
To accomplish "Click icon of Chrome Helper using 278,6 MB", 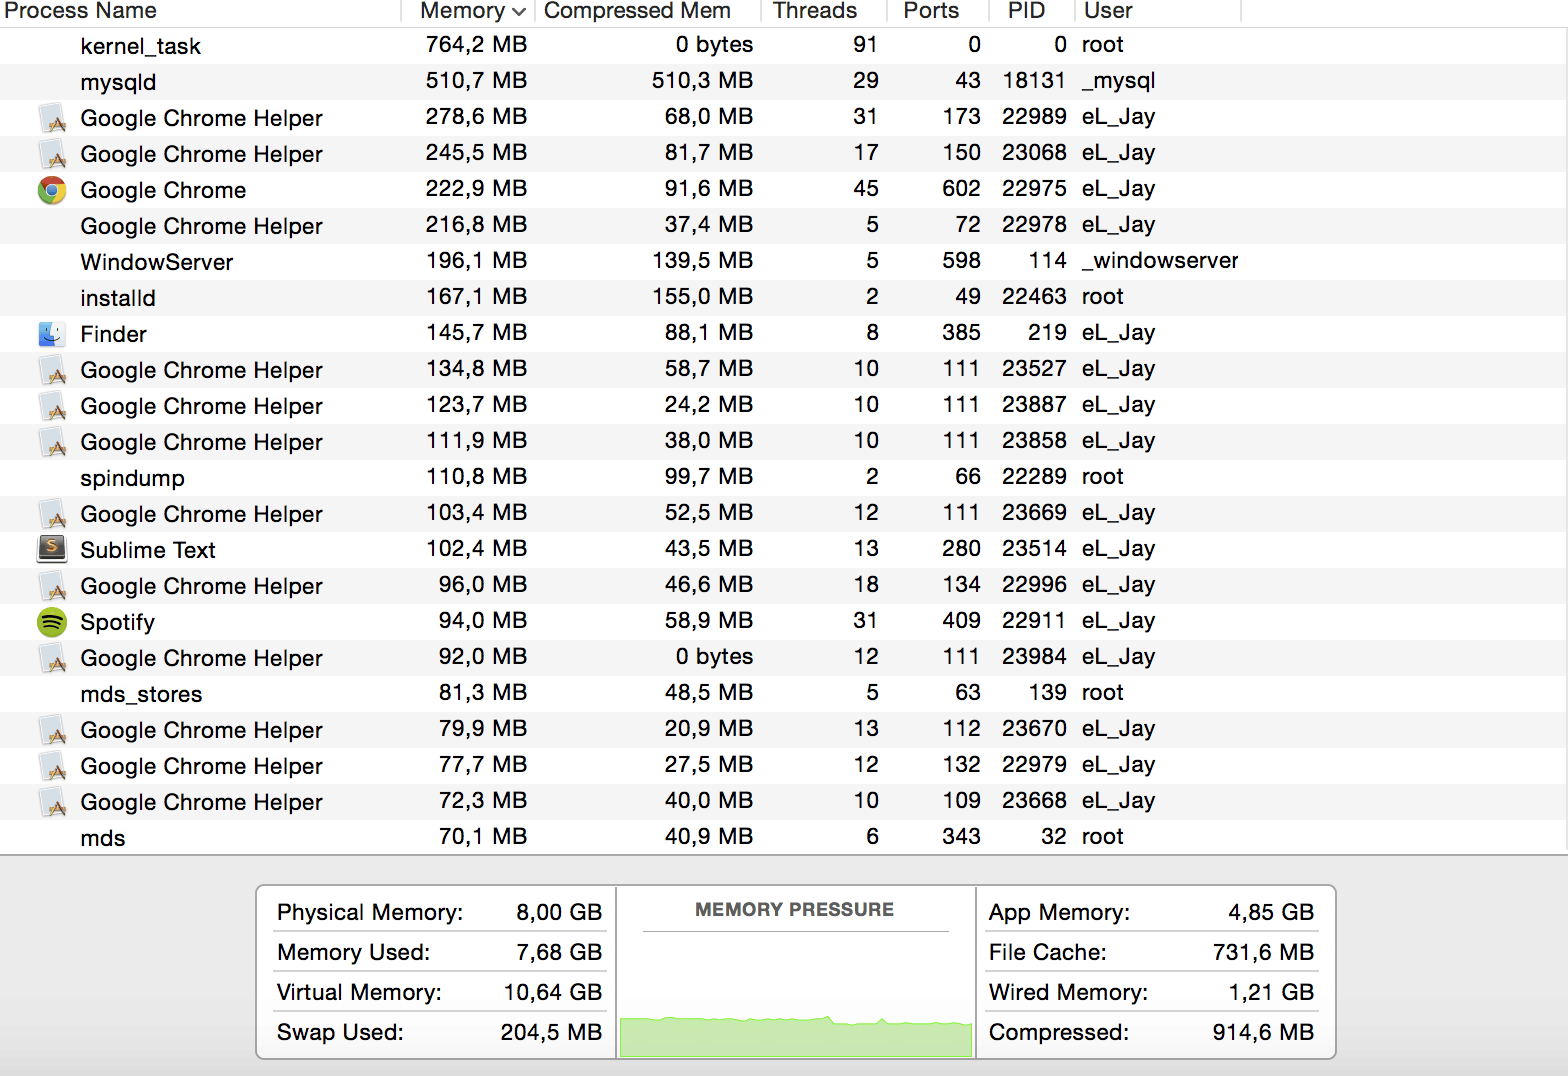I will 52,119.
